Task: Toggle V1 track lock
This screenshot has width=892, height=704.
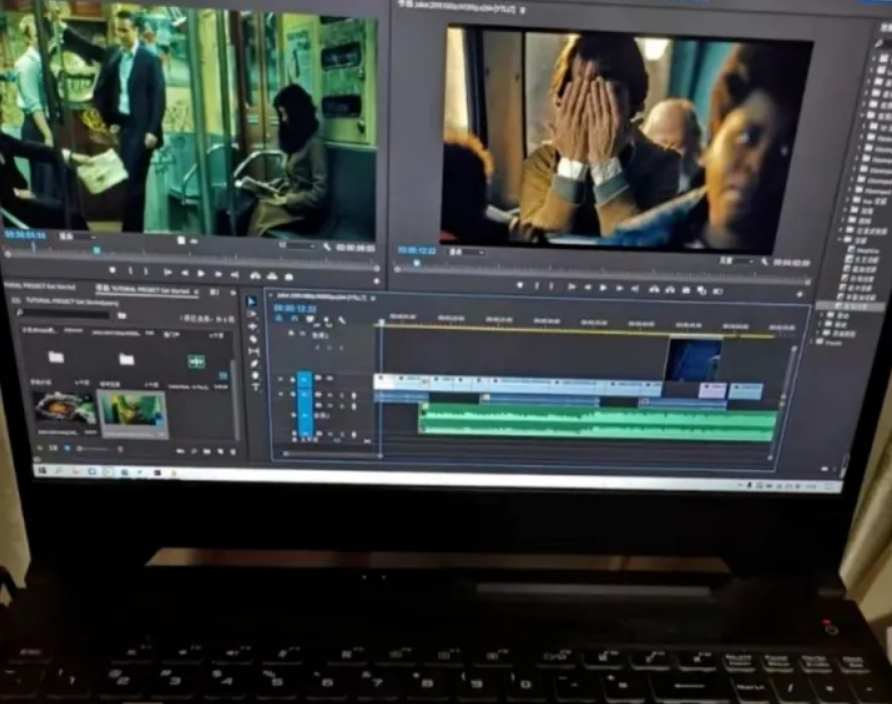Action: click(x=294, y=379)
